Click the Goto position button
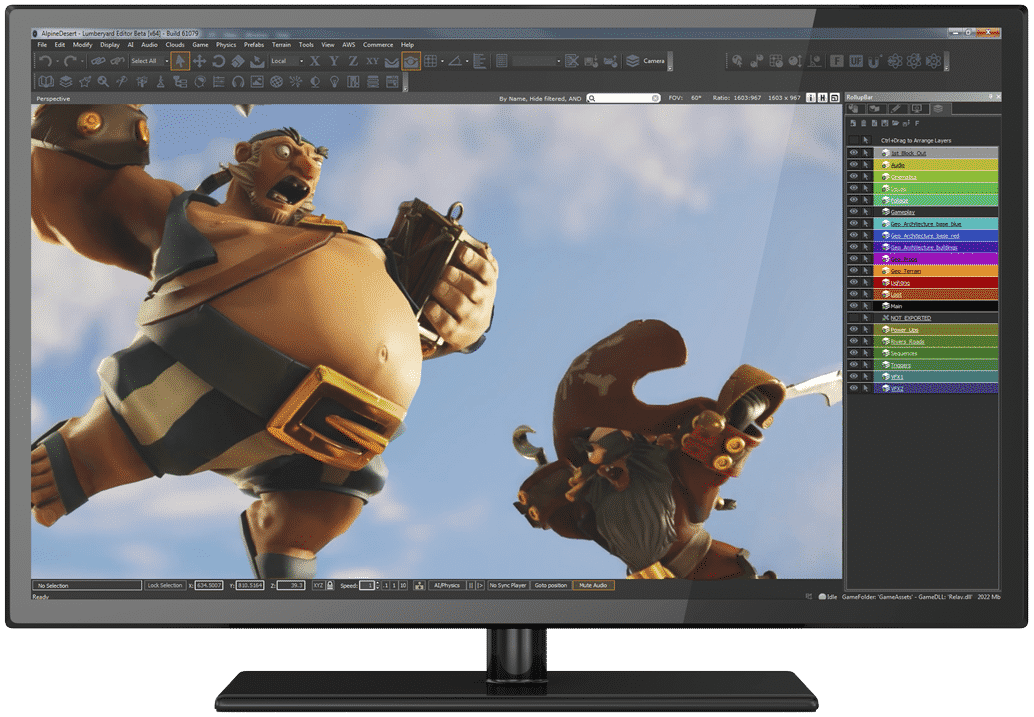Screen dimensions: 1034x717 click(x=551, y=585)
